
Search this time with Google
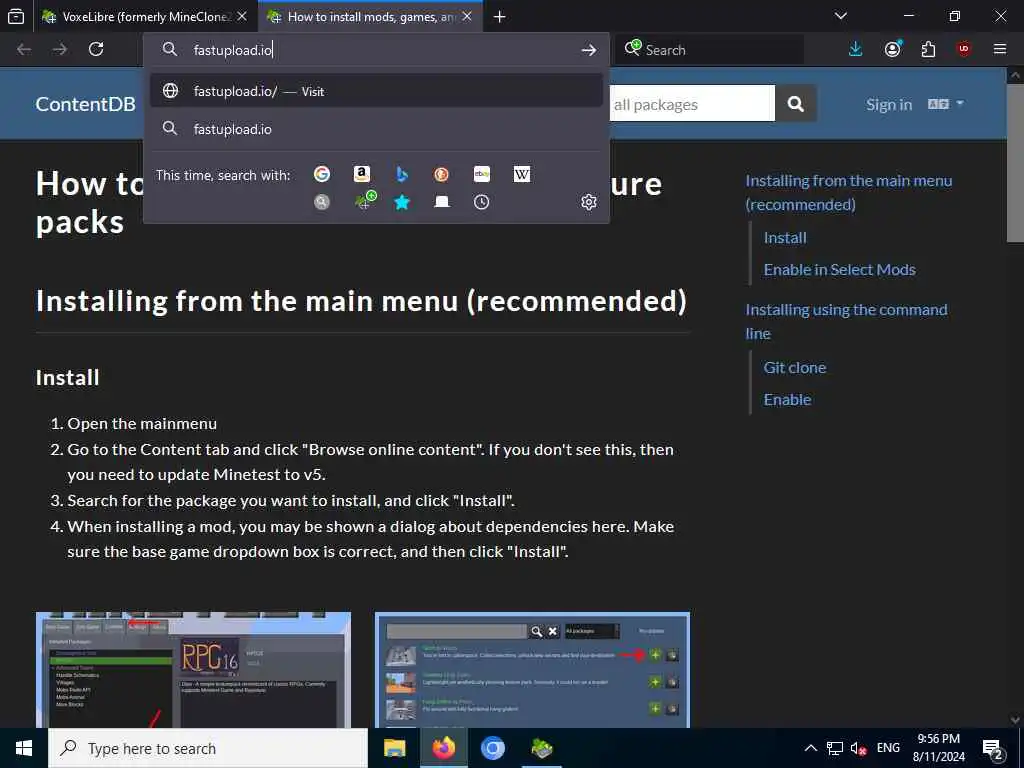[x=321, y=174]
